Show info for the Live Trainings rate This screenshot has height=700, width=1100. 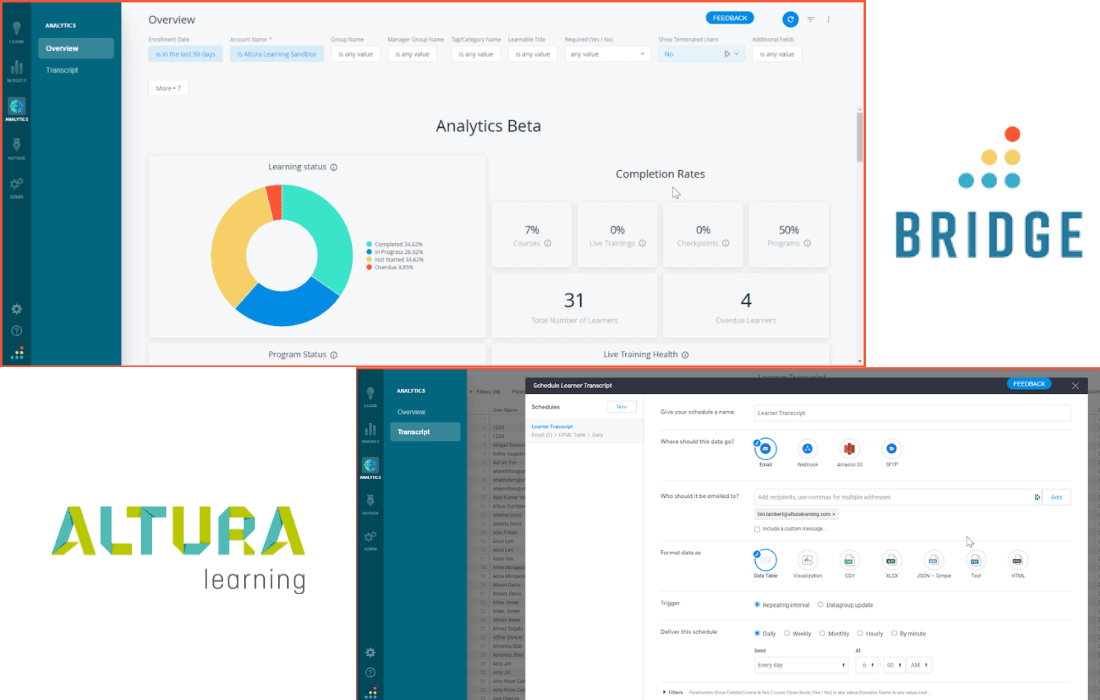coord(642,243)
